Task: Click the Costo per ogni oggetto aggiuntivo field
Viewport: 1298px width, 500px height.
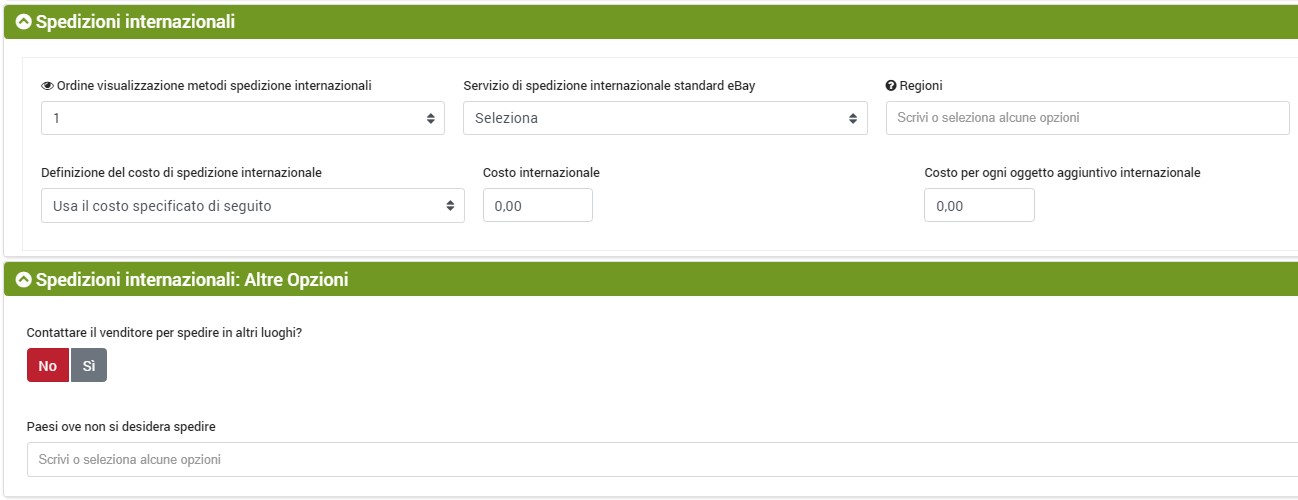Action: (979, 206)
